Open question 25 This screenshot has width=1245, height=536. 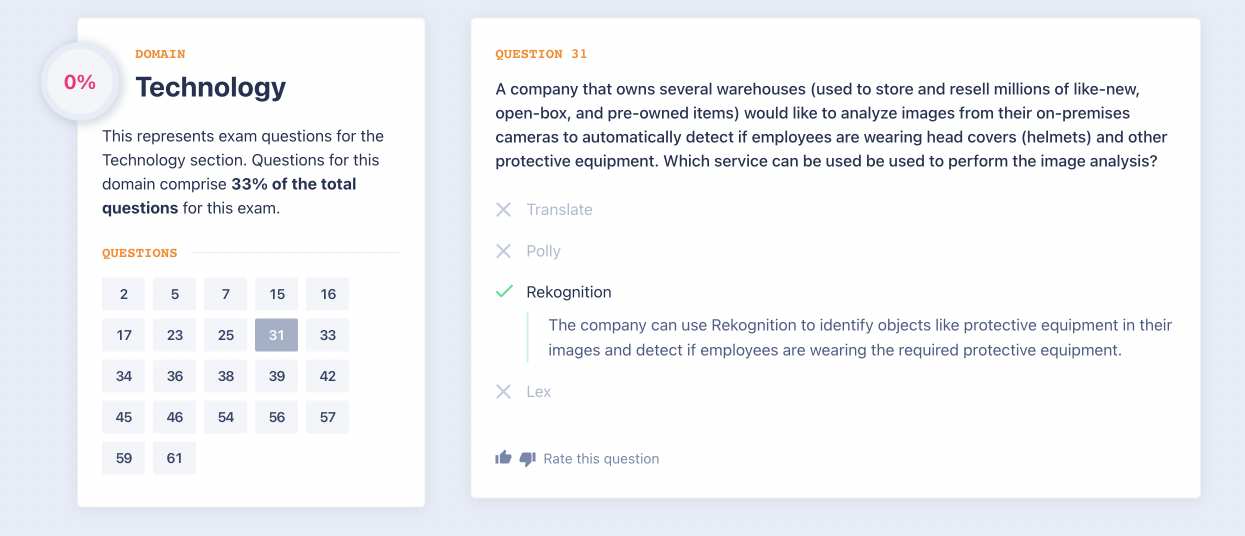tap(226, 335)
